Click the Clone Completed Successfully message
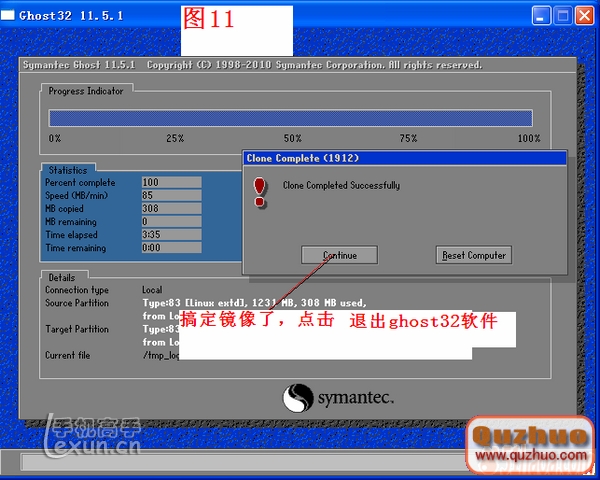This screenshot has height=480, width=600. [x=341, y=185]
